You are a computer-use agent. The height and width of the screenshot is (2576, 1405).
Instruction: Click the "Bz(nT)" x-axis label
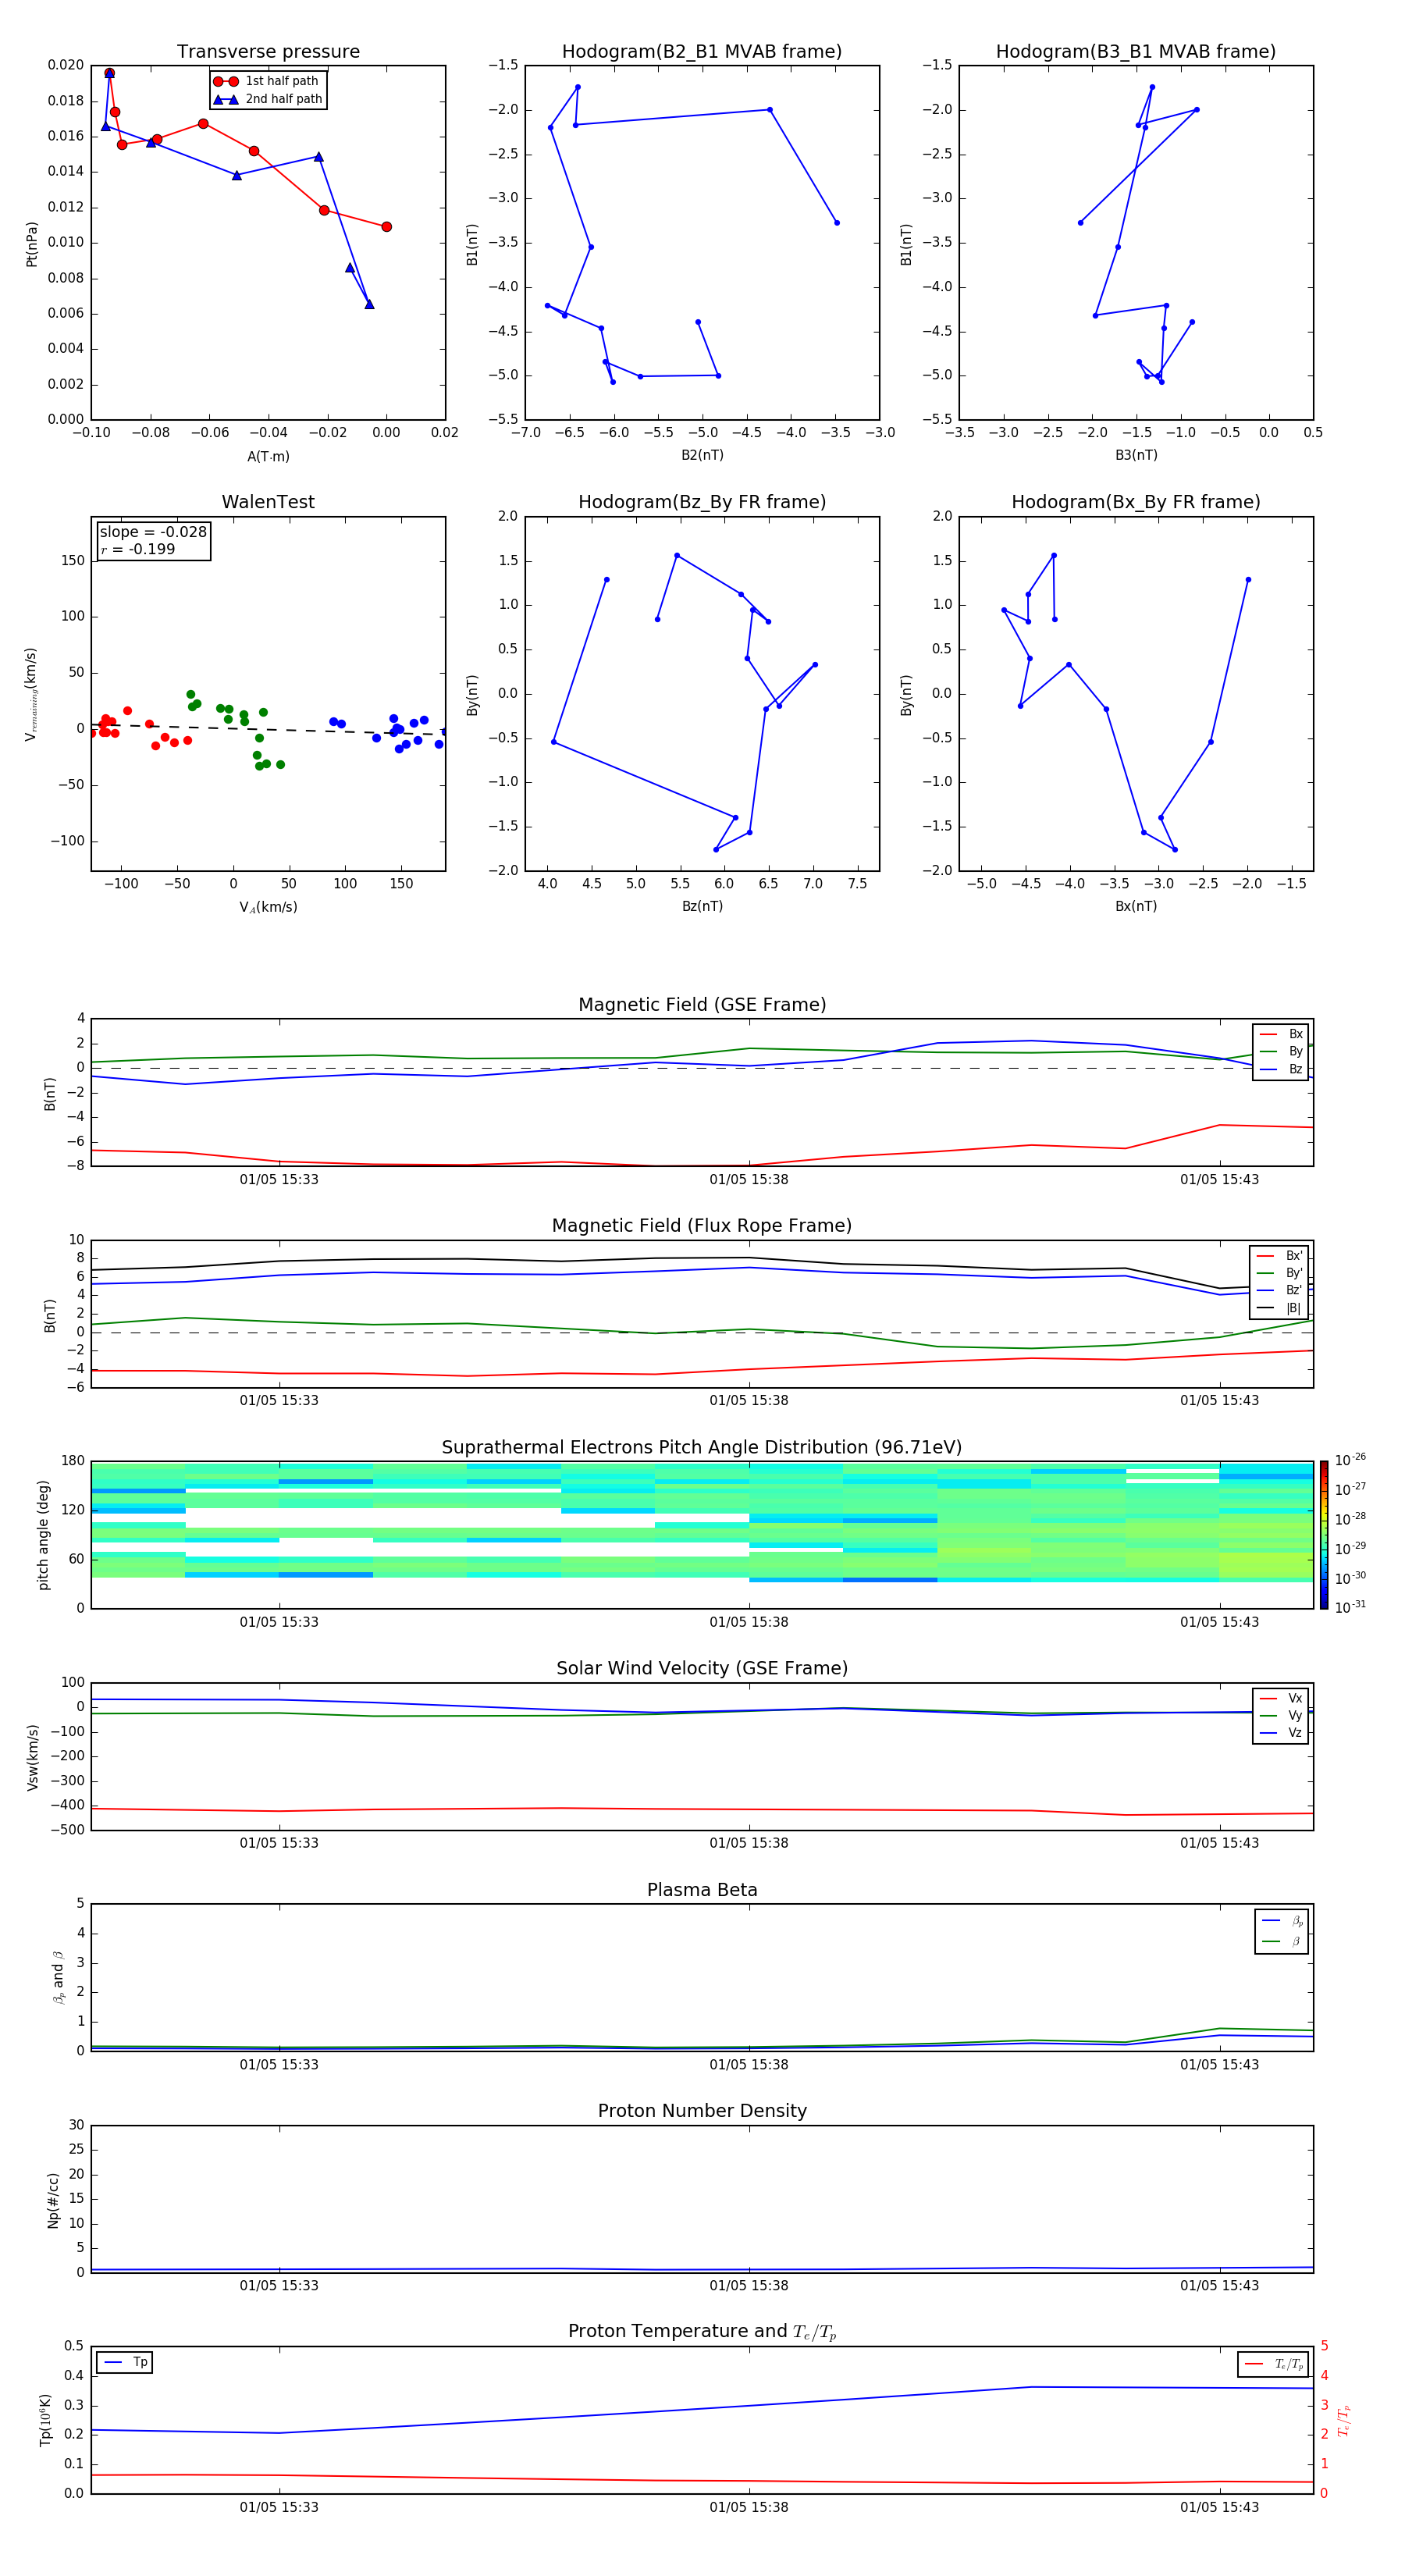click(702, 906)
